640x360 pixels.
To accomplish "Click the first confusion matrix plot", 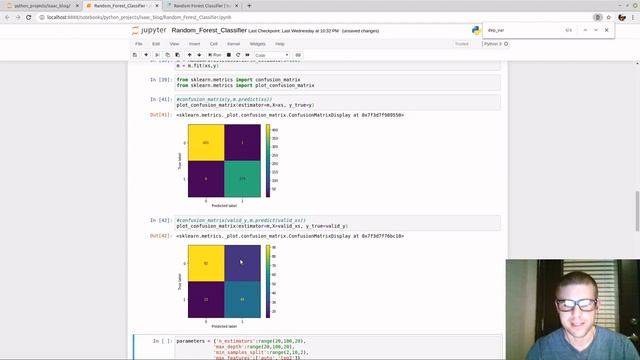I will [224, 160].
